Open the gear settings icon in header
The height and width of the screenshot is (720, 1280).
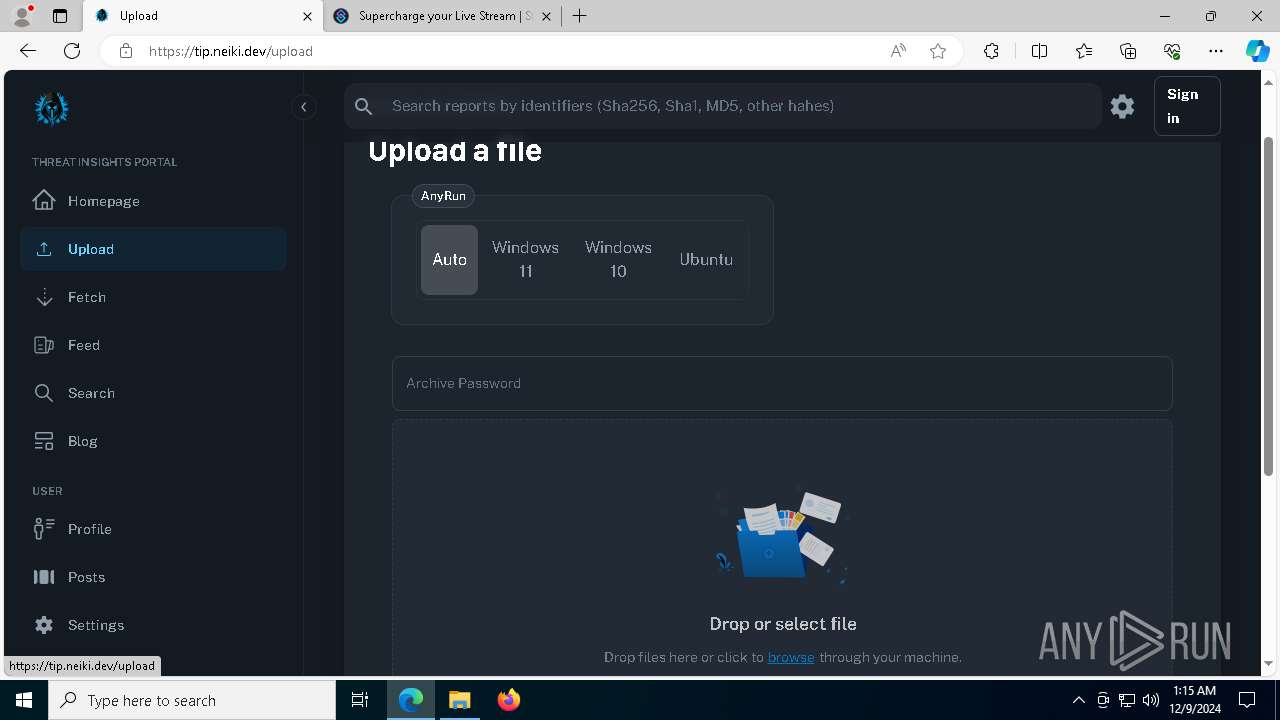(x=1122, y=106)
